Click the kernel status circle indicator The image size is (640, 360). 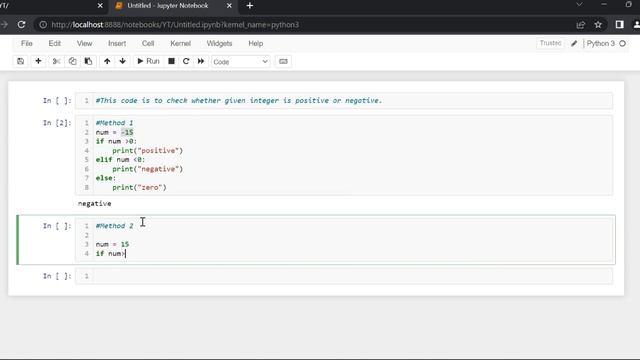point(622,44)
